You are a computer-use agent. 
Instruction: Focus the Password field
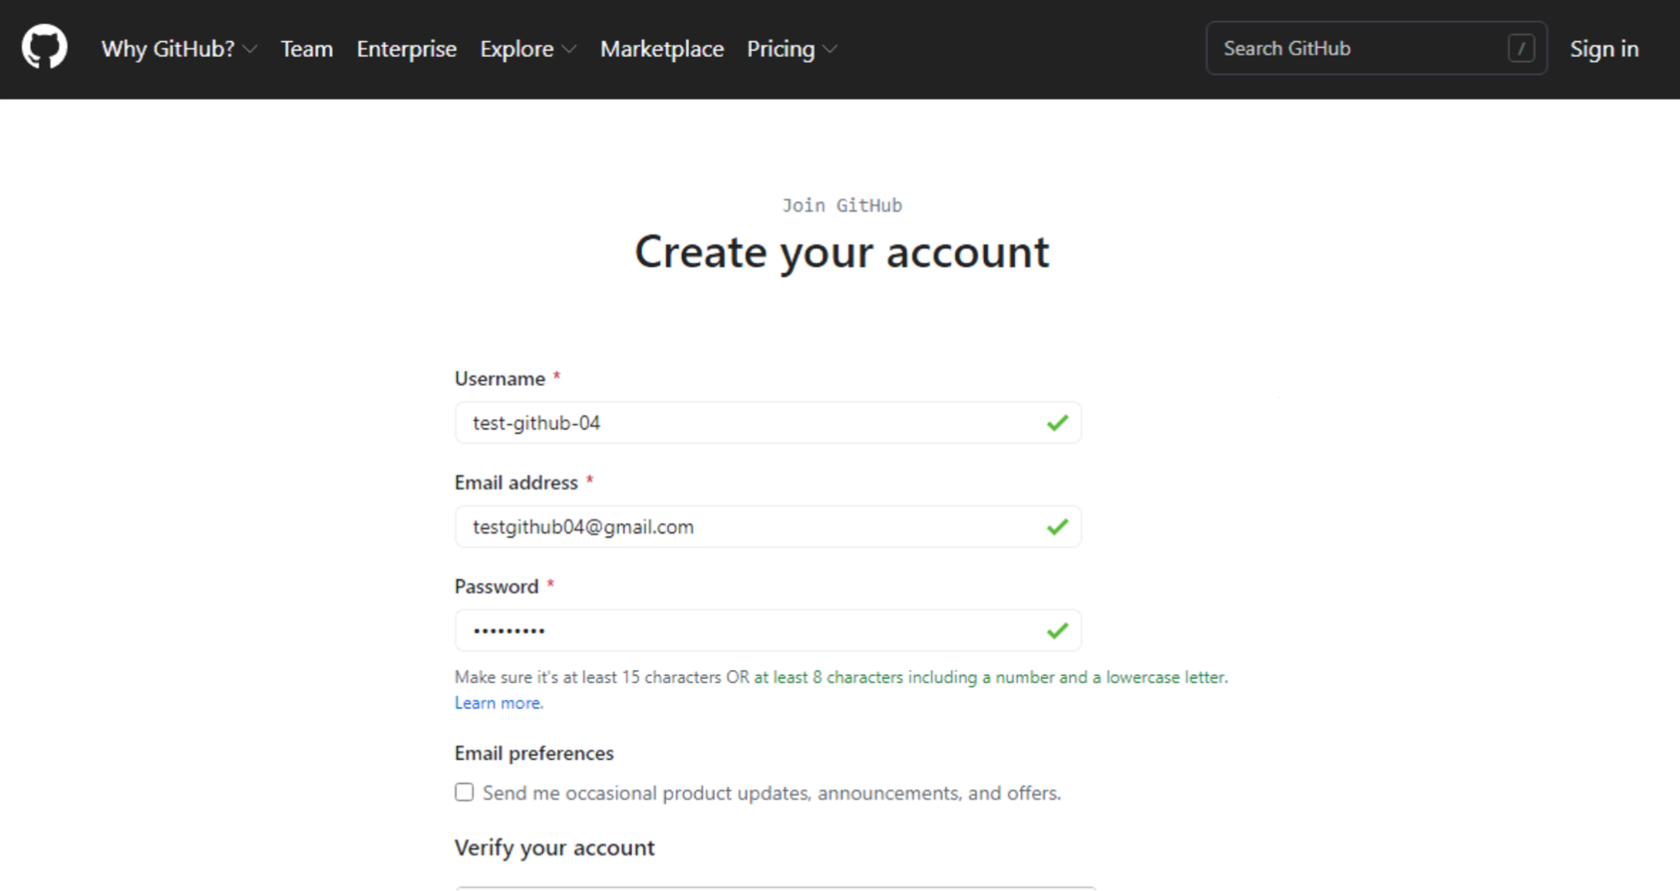[x=768, y=631]
